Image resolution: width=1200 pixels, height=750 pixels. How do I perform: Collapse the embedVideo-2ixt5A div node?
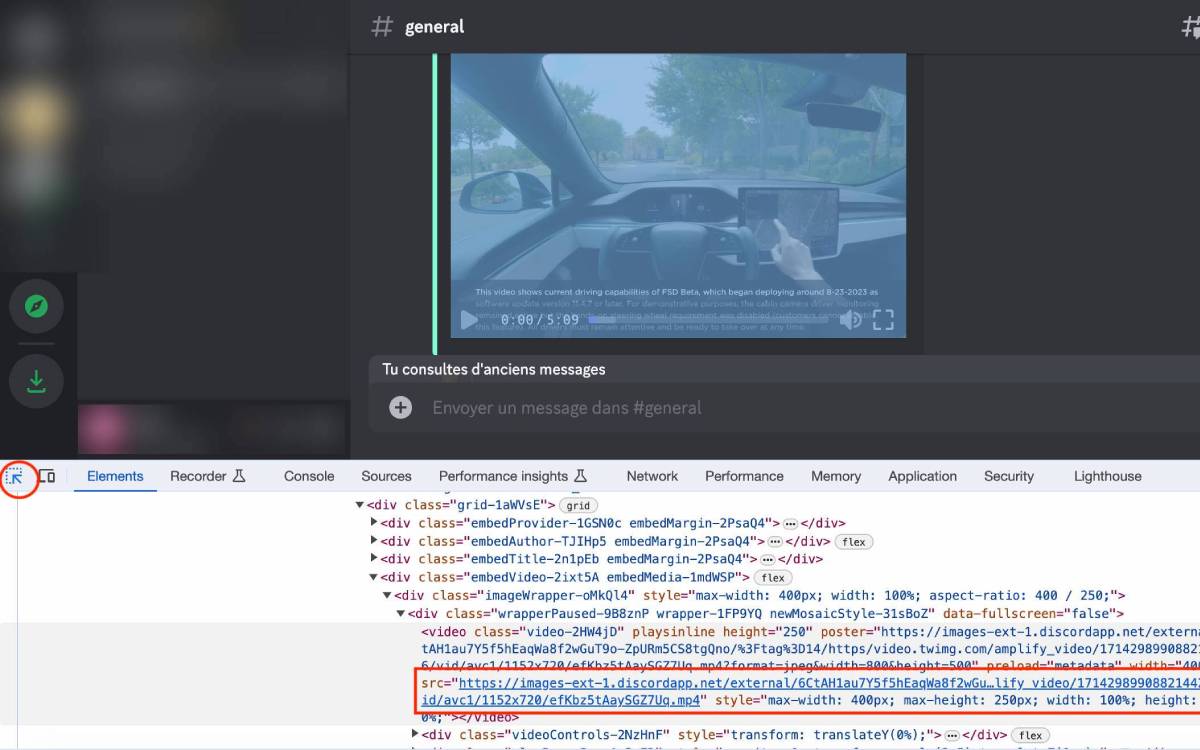coord(374,577)
